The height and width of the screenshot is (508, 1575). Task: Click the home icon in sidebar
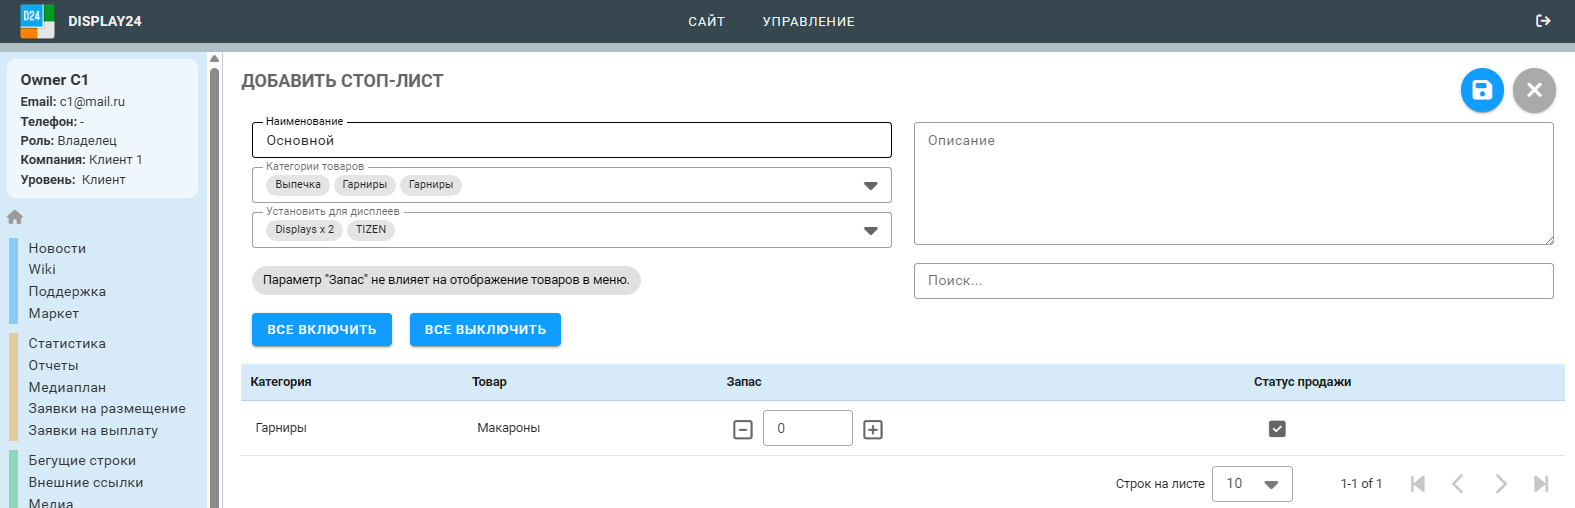tap(15, 217)
